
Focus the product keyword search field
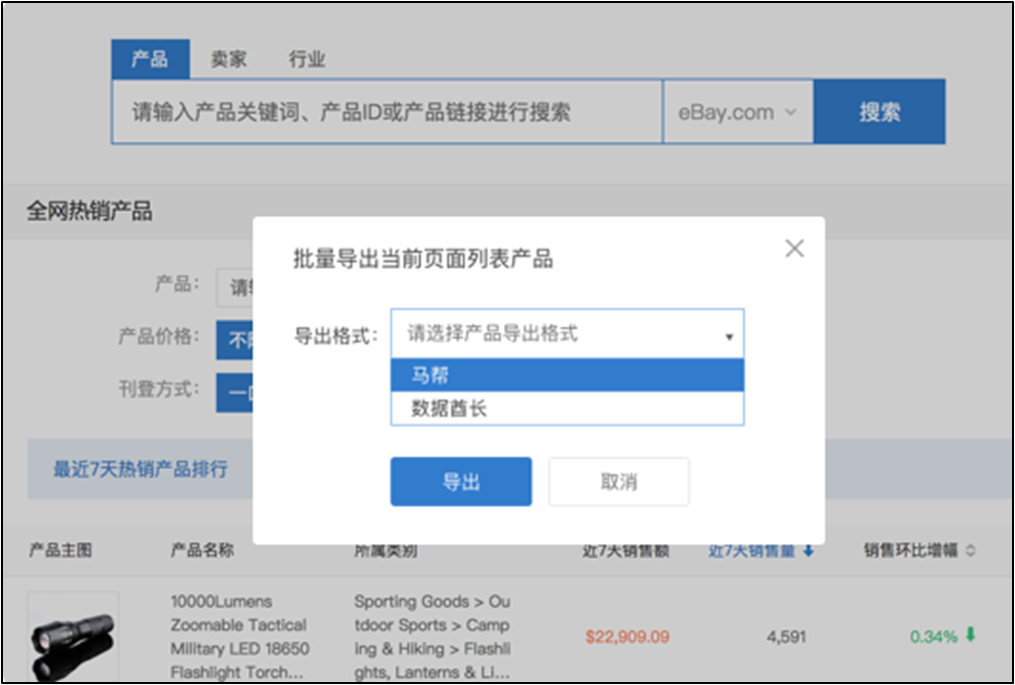[386, 112]
